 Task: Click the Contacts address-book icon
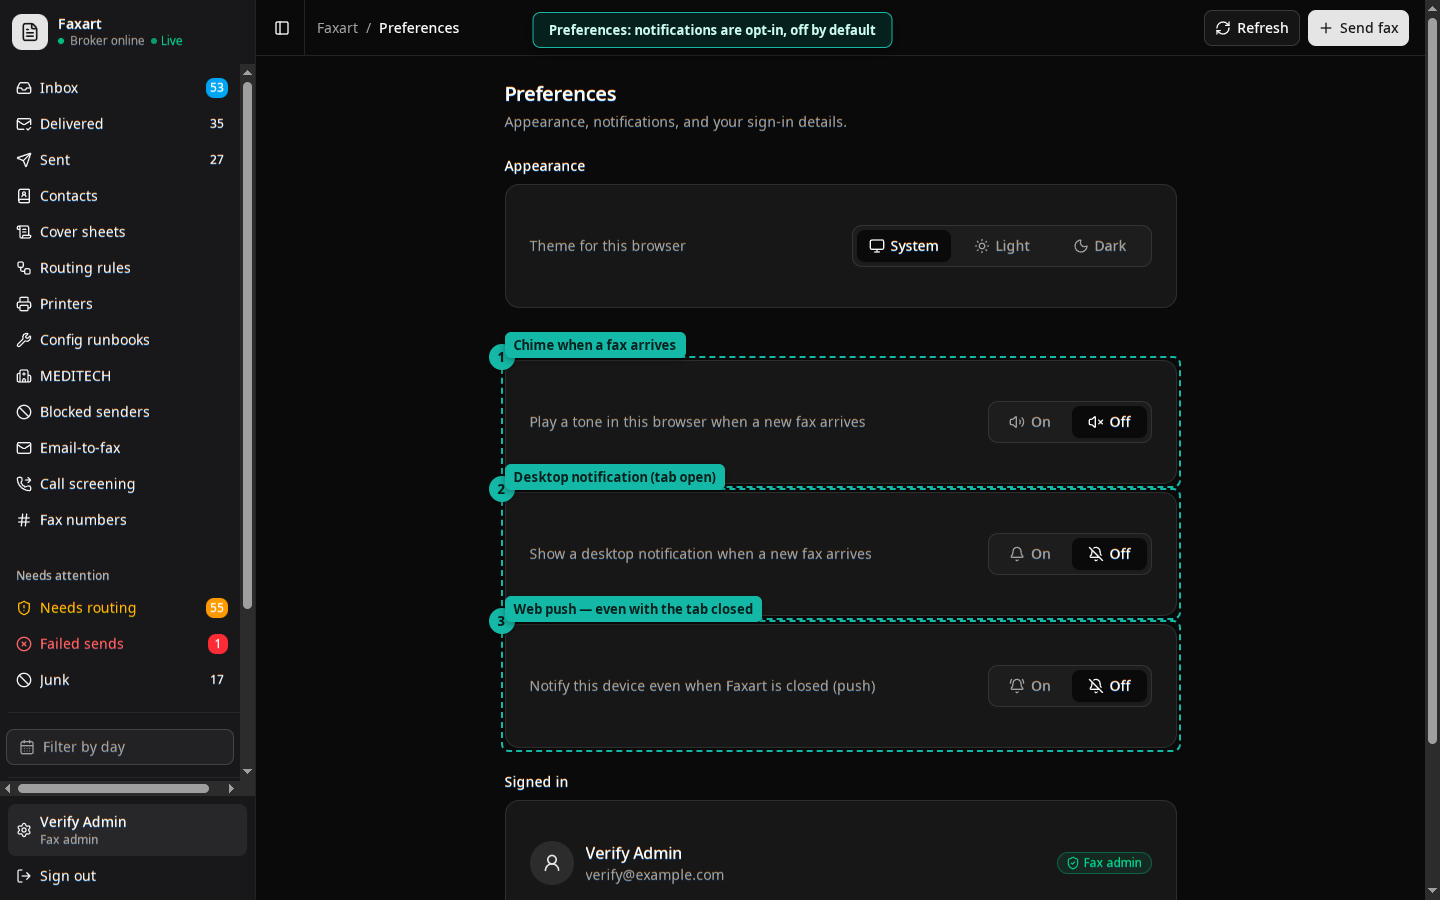tap(24, 196)
